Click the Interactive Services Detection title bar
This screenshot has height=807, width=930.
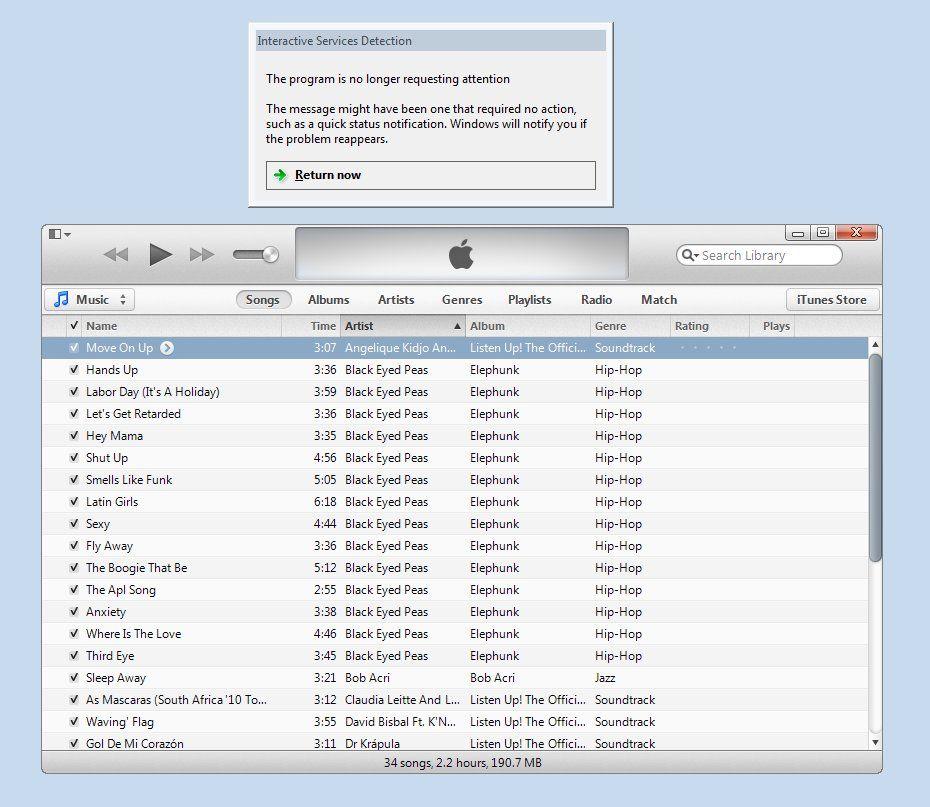pyautogui.click(x=431, y=41)
